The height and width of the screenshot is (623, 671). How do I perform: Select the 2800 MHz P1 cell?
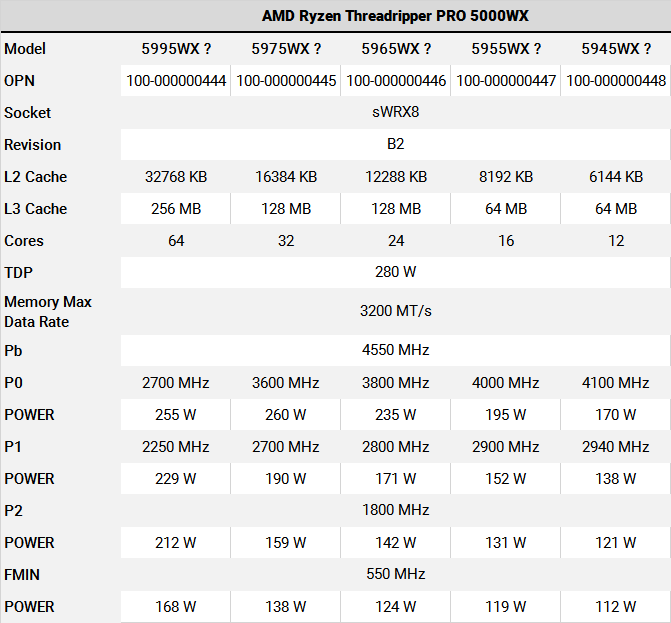[396, 447]
